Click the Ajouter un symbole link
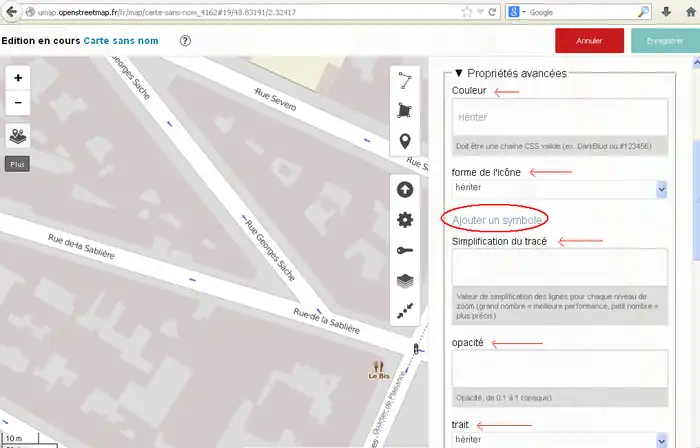700x448 pixels. click(496, 219)
